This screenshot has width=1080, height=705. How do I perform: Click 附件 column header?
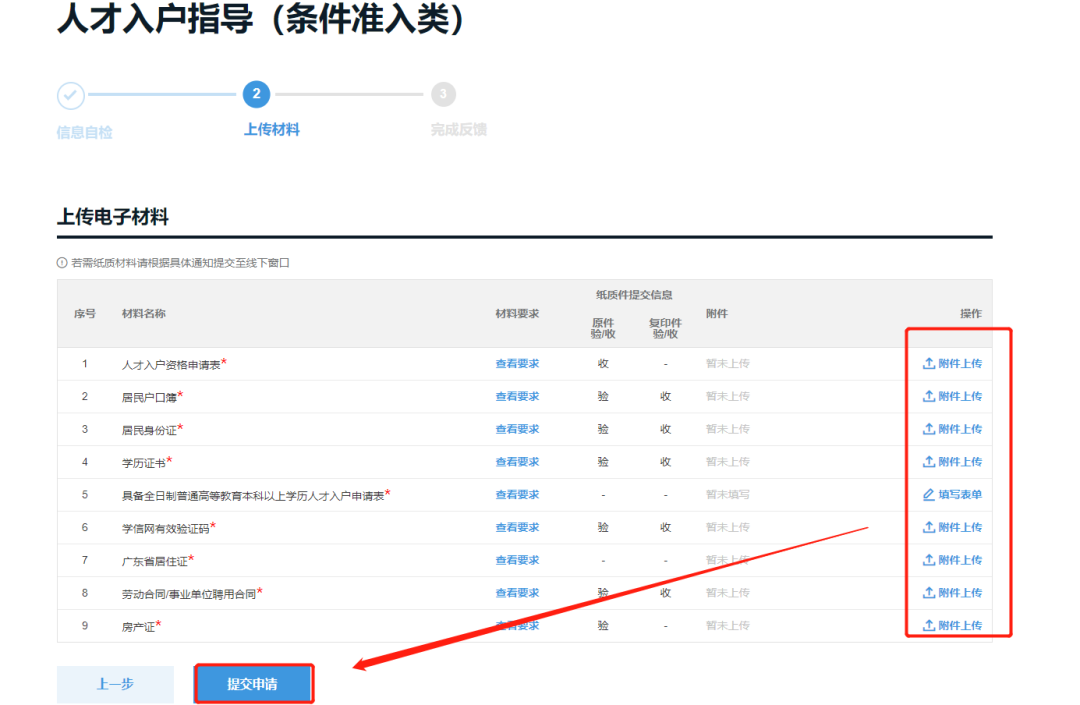(716, 314)
